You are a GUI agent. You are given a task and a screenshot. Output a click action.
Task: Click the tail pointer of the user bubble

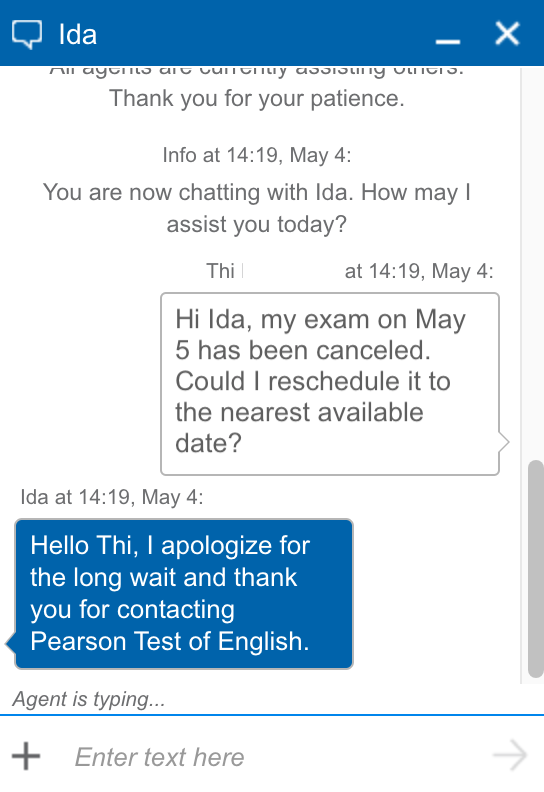pyautogui.click(x=504, y=442)
